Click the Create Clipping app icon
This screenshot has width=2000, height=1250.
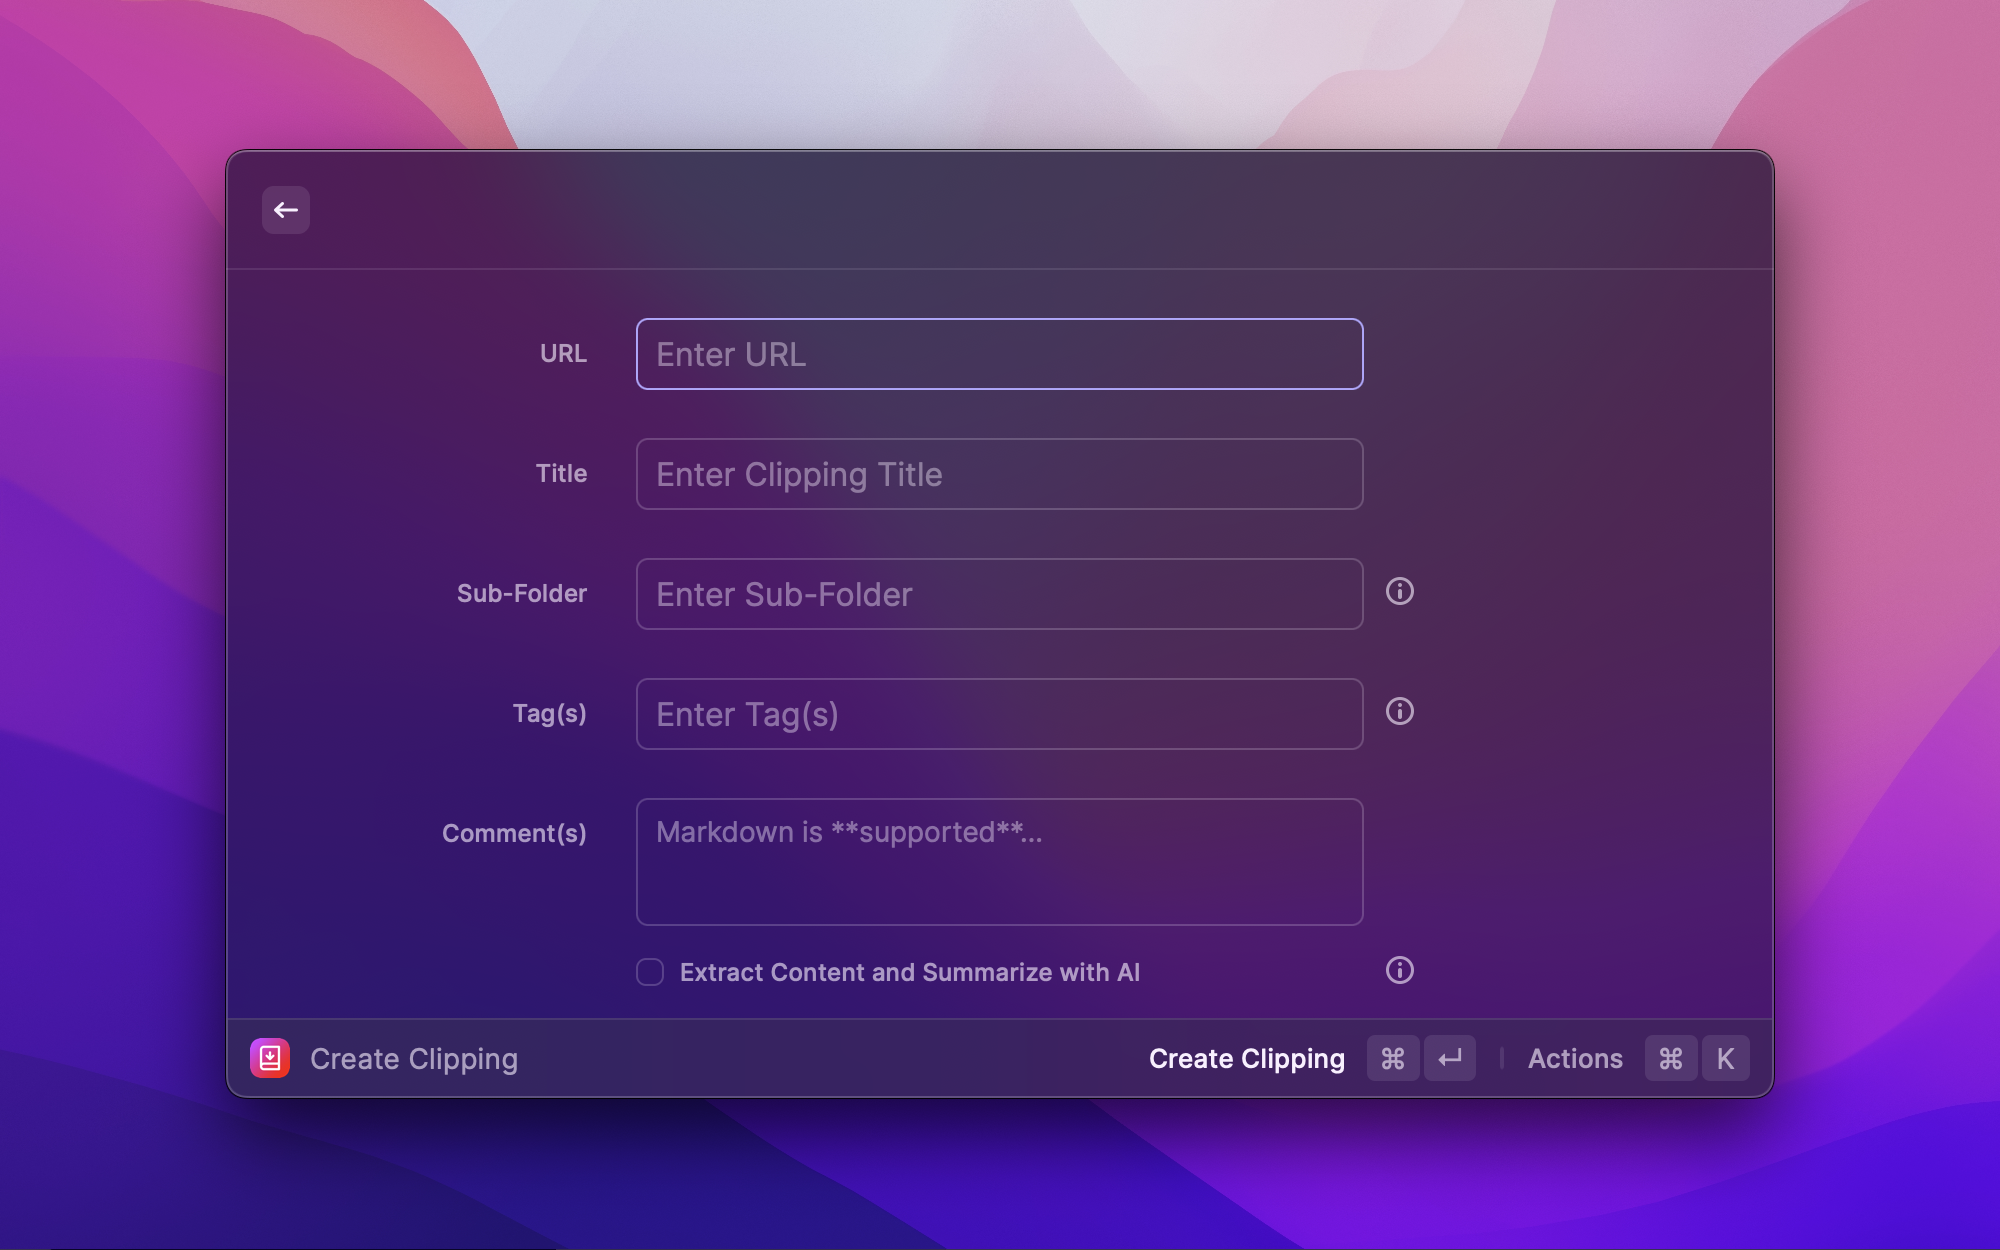269,1058
